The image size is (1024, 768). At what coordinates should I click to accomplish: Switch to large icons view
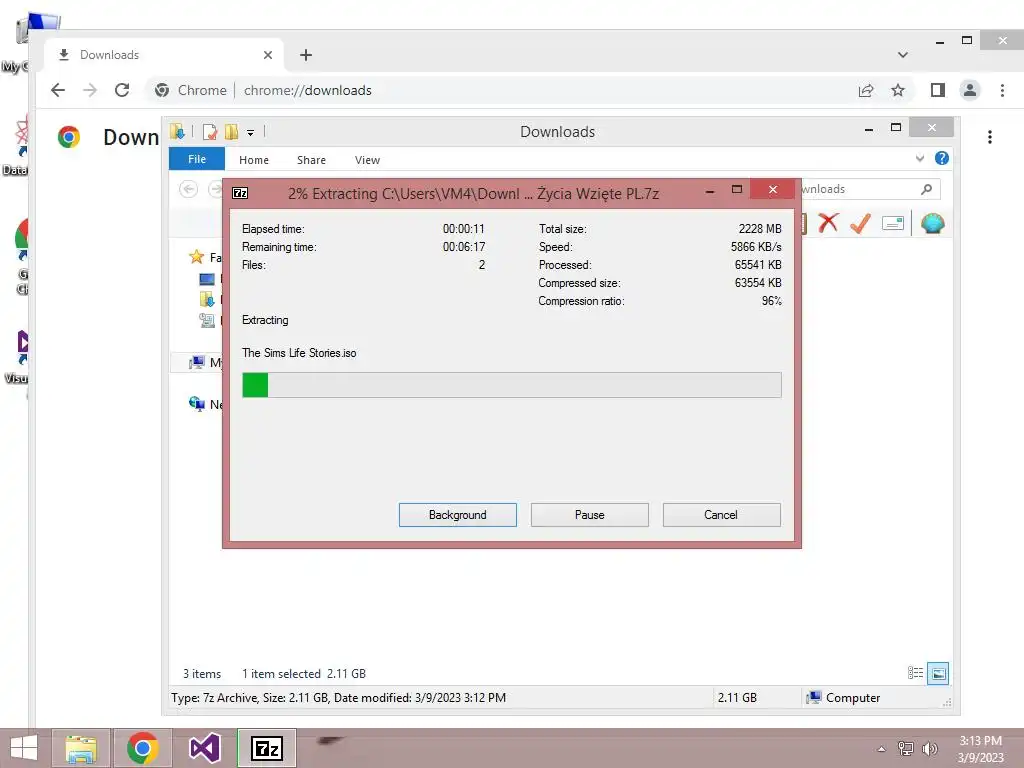click(x=938, y=673)
